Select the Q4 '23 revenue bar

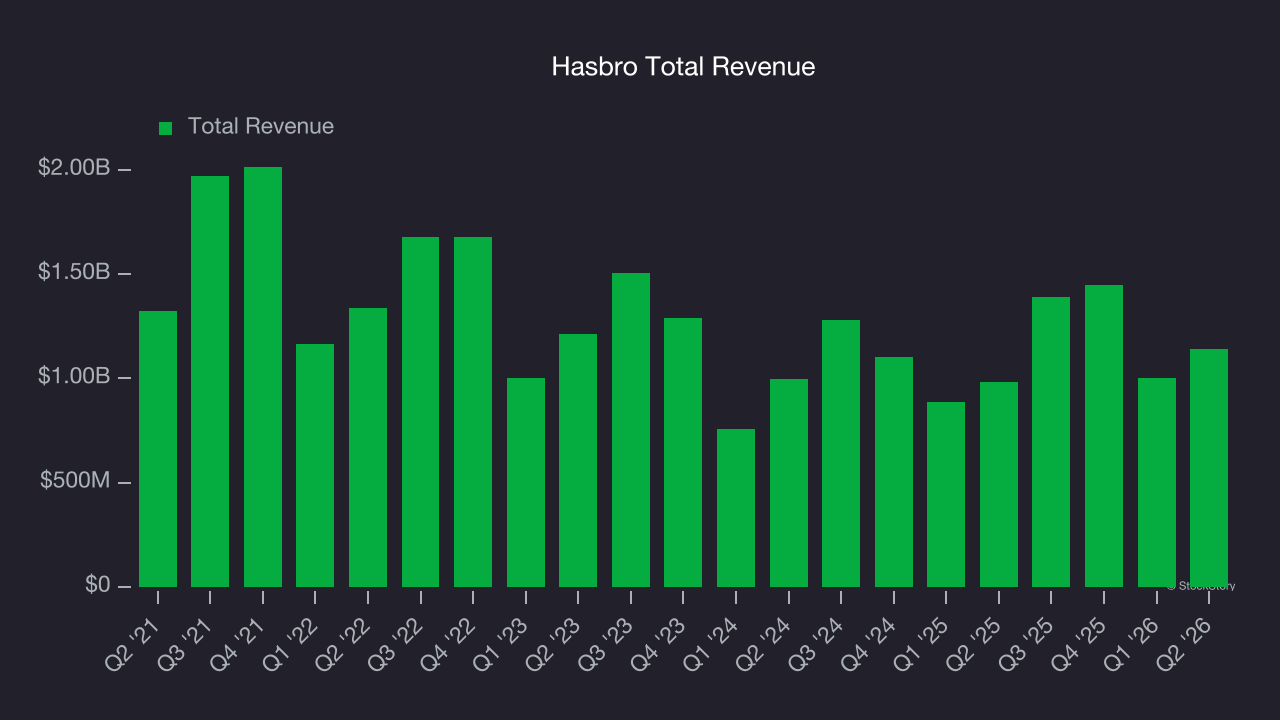click(x=683, y=452)
